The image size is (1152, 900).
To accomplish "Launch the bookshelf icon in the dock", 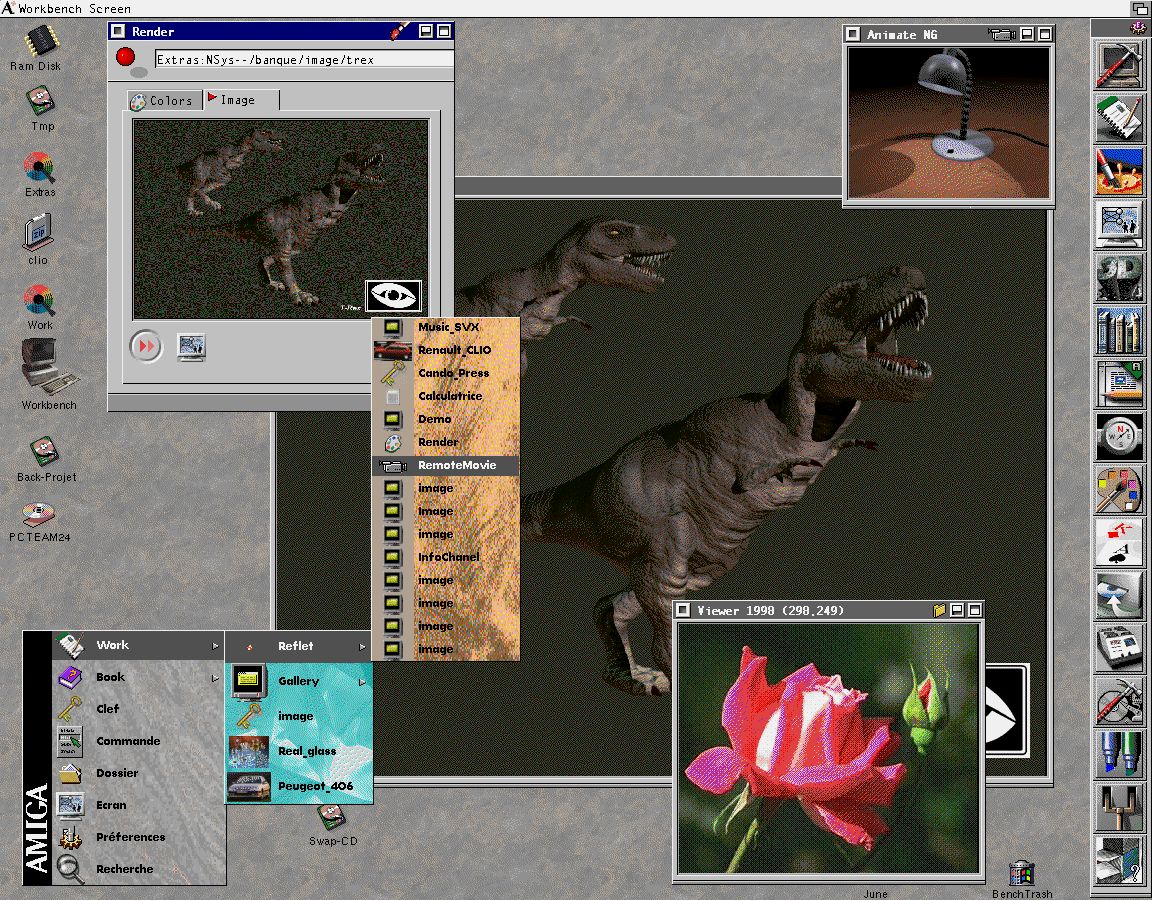I will (1119, 330).
